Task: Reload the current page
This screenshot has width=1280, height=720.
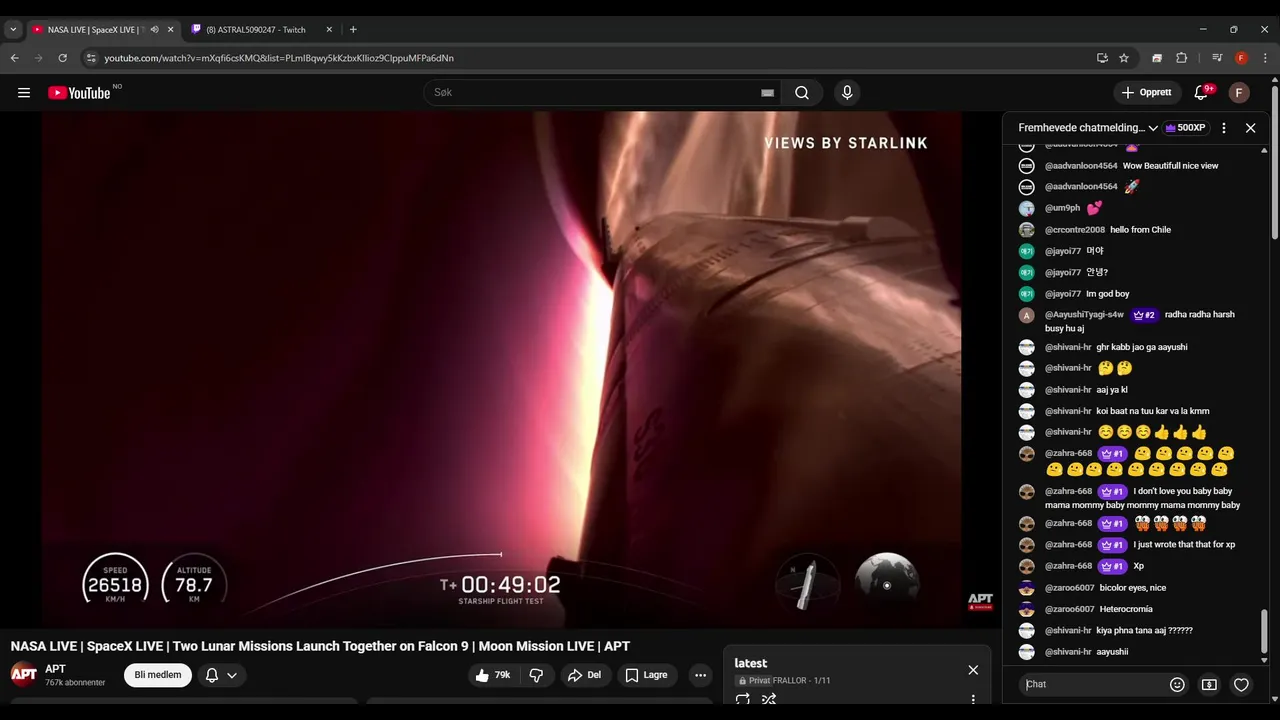Action: (x=62, y=58)
